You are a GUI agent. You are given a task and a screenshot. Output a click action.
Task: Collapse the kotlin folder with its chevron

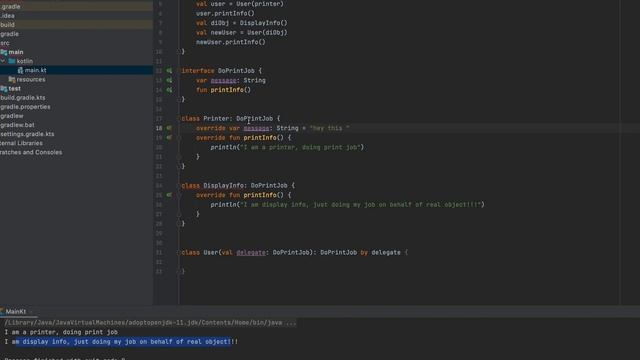coord(3,61)
